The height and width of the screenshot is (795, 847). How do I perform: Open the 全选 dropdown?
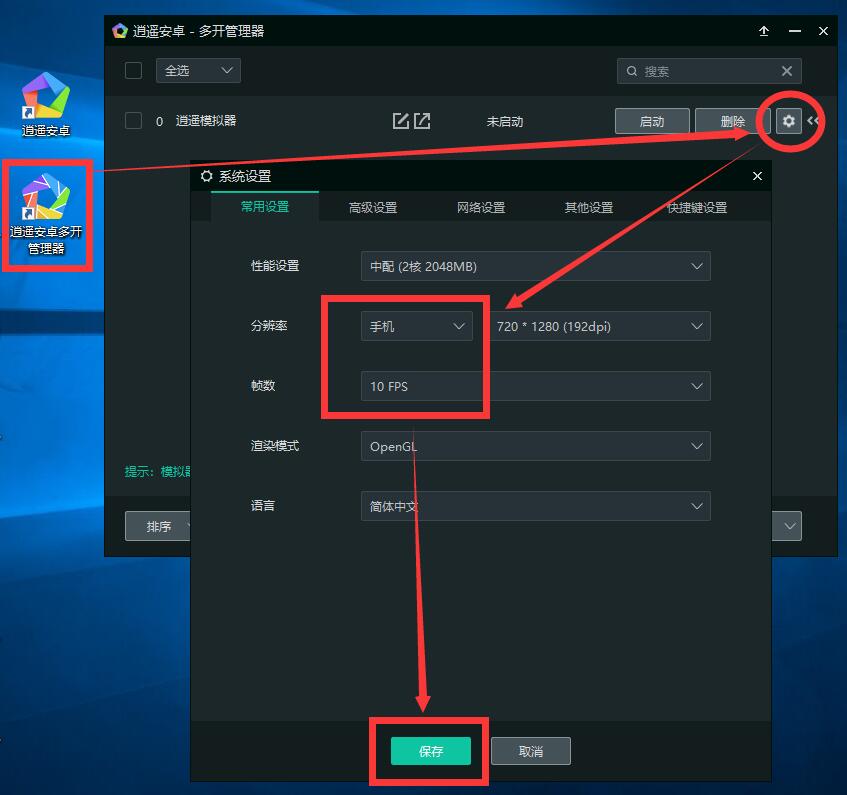[198, 71]
